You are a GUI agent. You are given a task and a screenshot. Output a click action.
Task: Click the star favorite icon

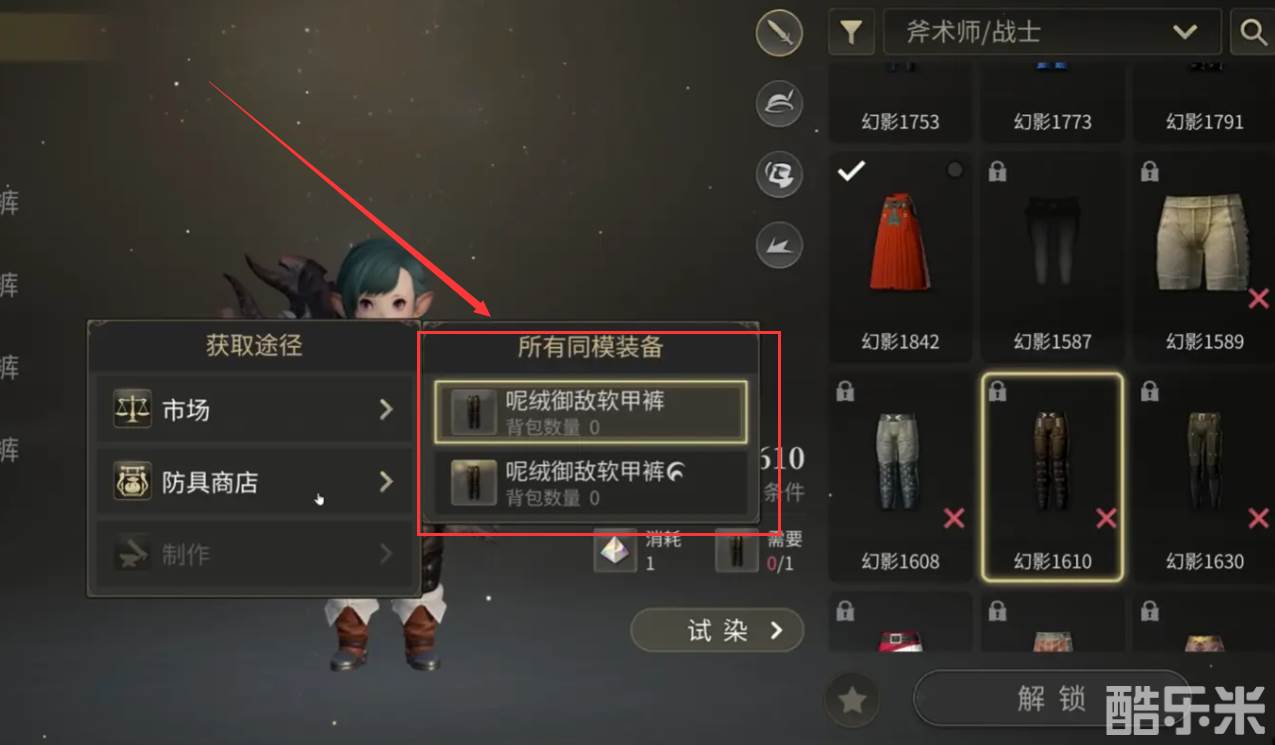[x=852, y=700]
